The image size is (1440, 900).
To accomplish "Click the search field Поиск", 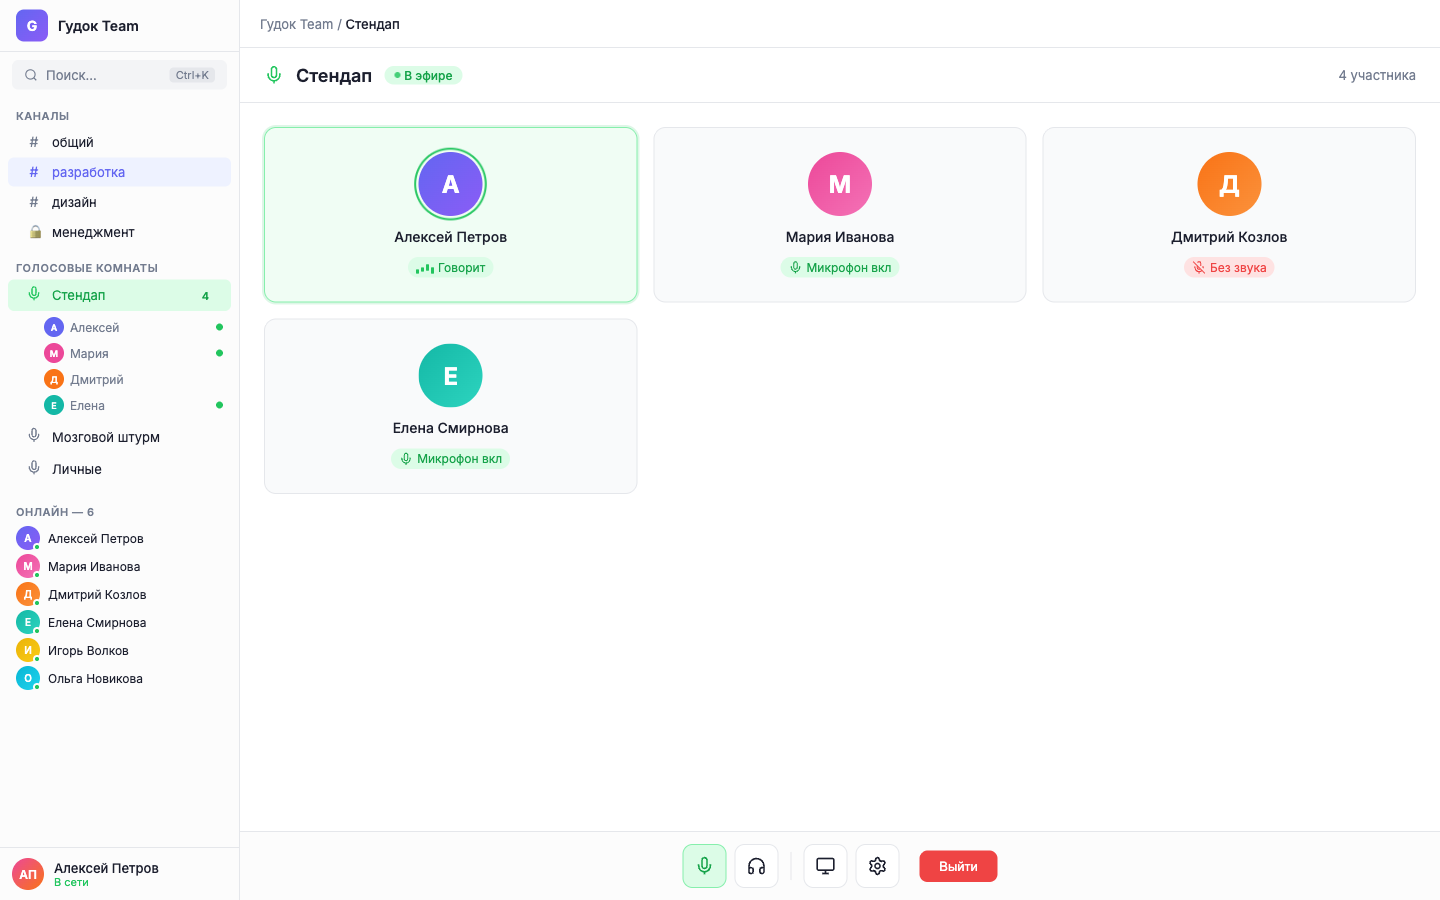I will click(x=105, y=75).
